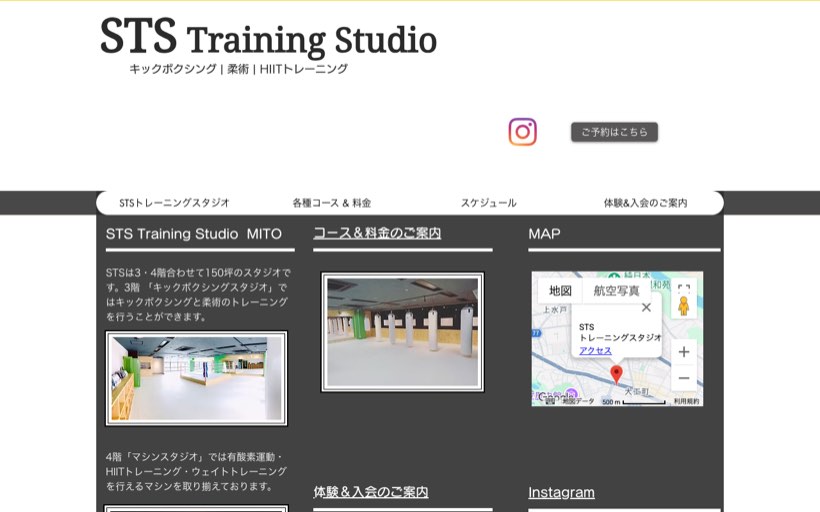Zoom in on the map
Screen dimensions: 820x512
click(x=684, y=352)
